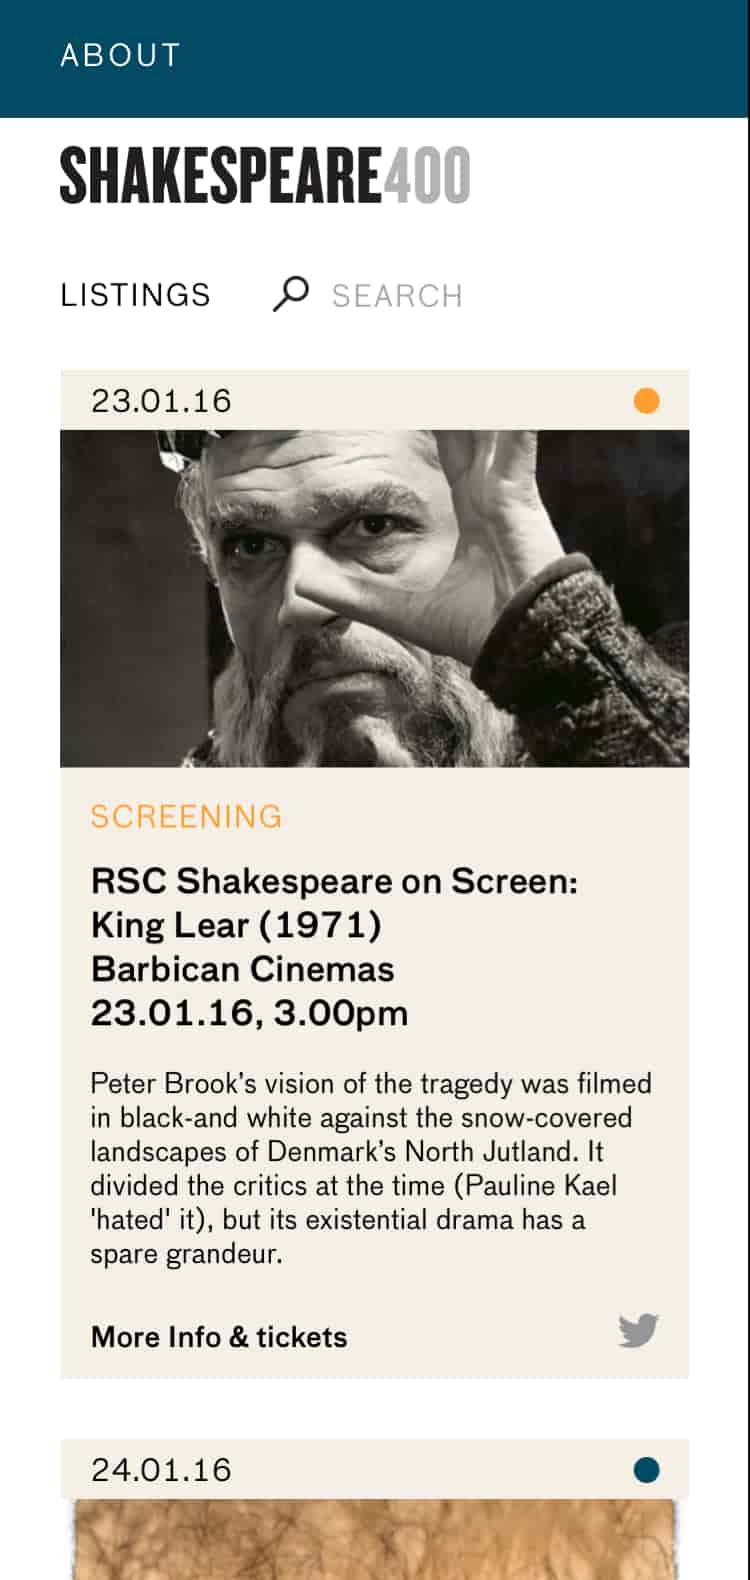Open More Info & tickets link
The width and height of the screenshot is (750, 1580).
click(219, 1337)
